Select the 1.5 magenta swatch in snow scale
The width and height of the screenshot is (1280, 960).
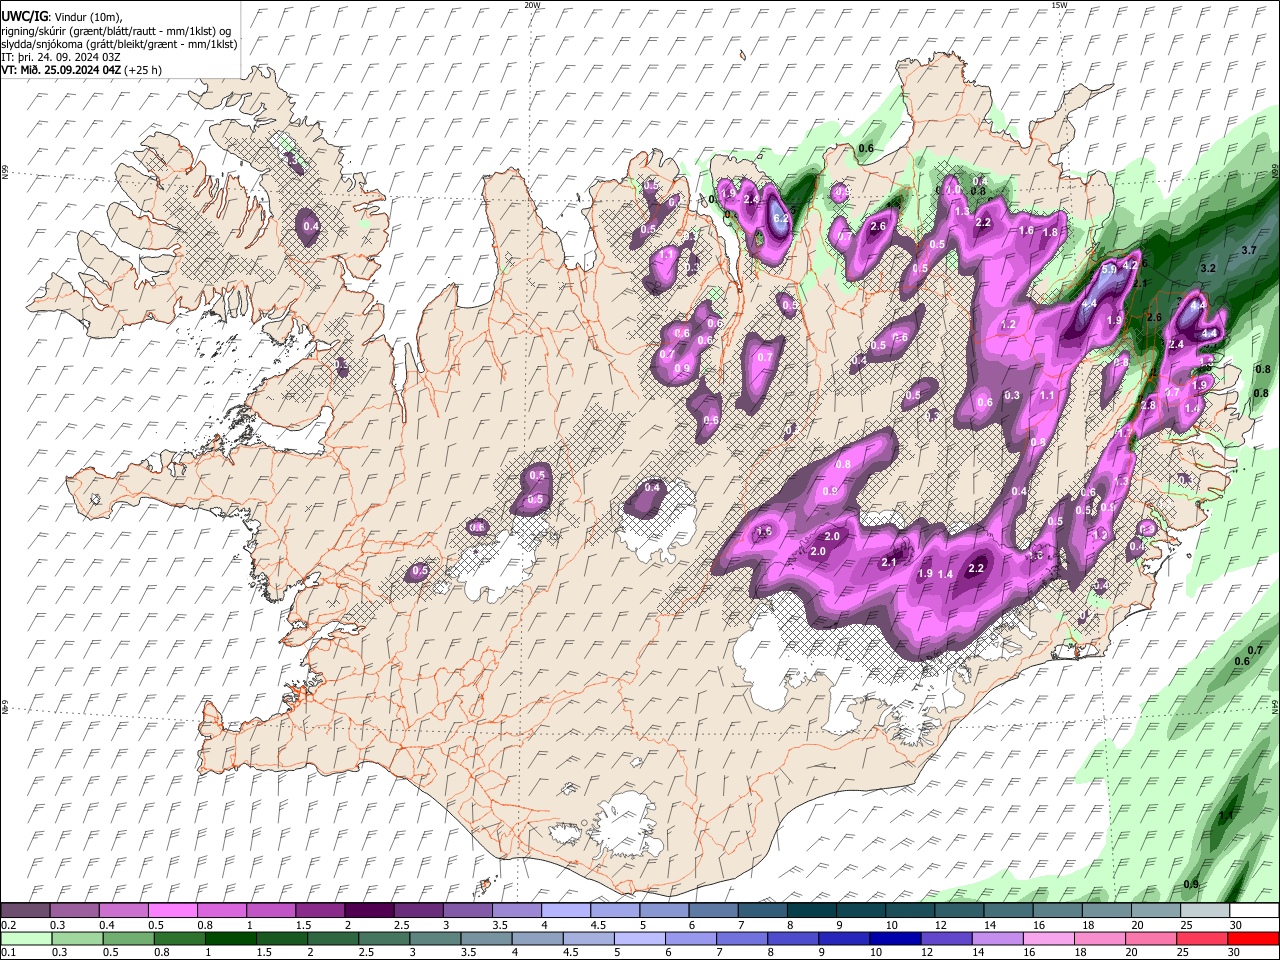pos(320,910)
